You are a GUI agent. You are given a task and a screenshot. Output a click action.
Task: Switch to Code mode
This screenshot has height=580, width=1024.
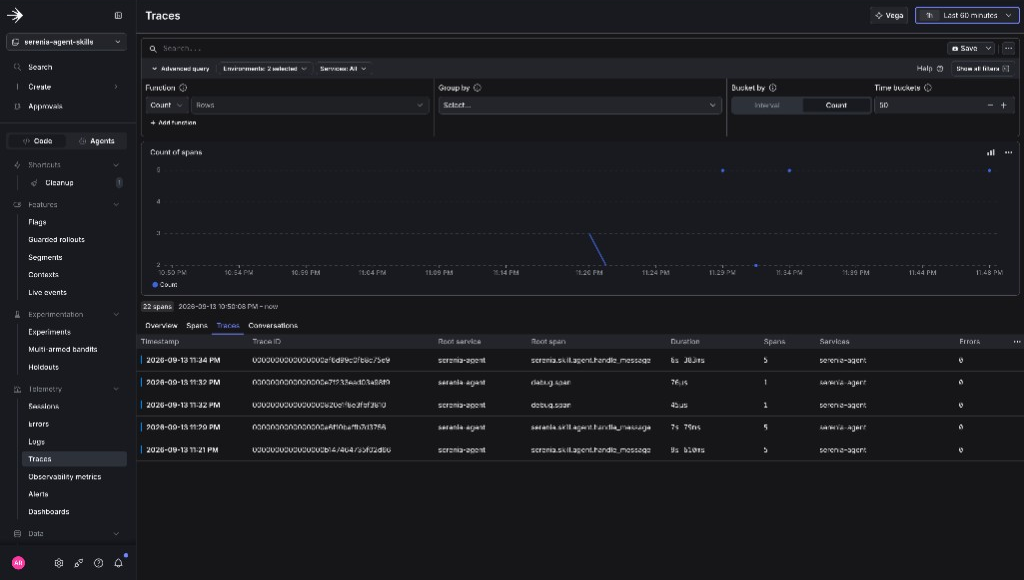tap(37, 141)
